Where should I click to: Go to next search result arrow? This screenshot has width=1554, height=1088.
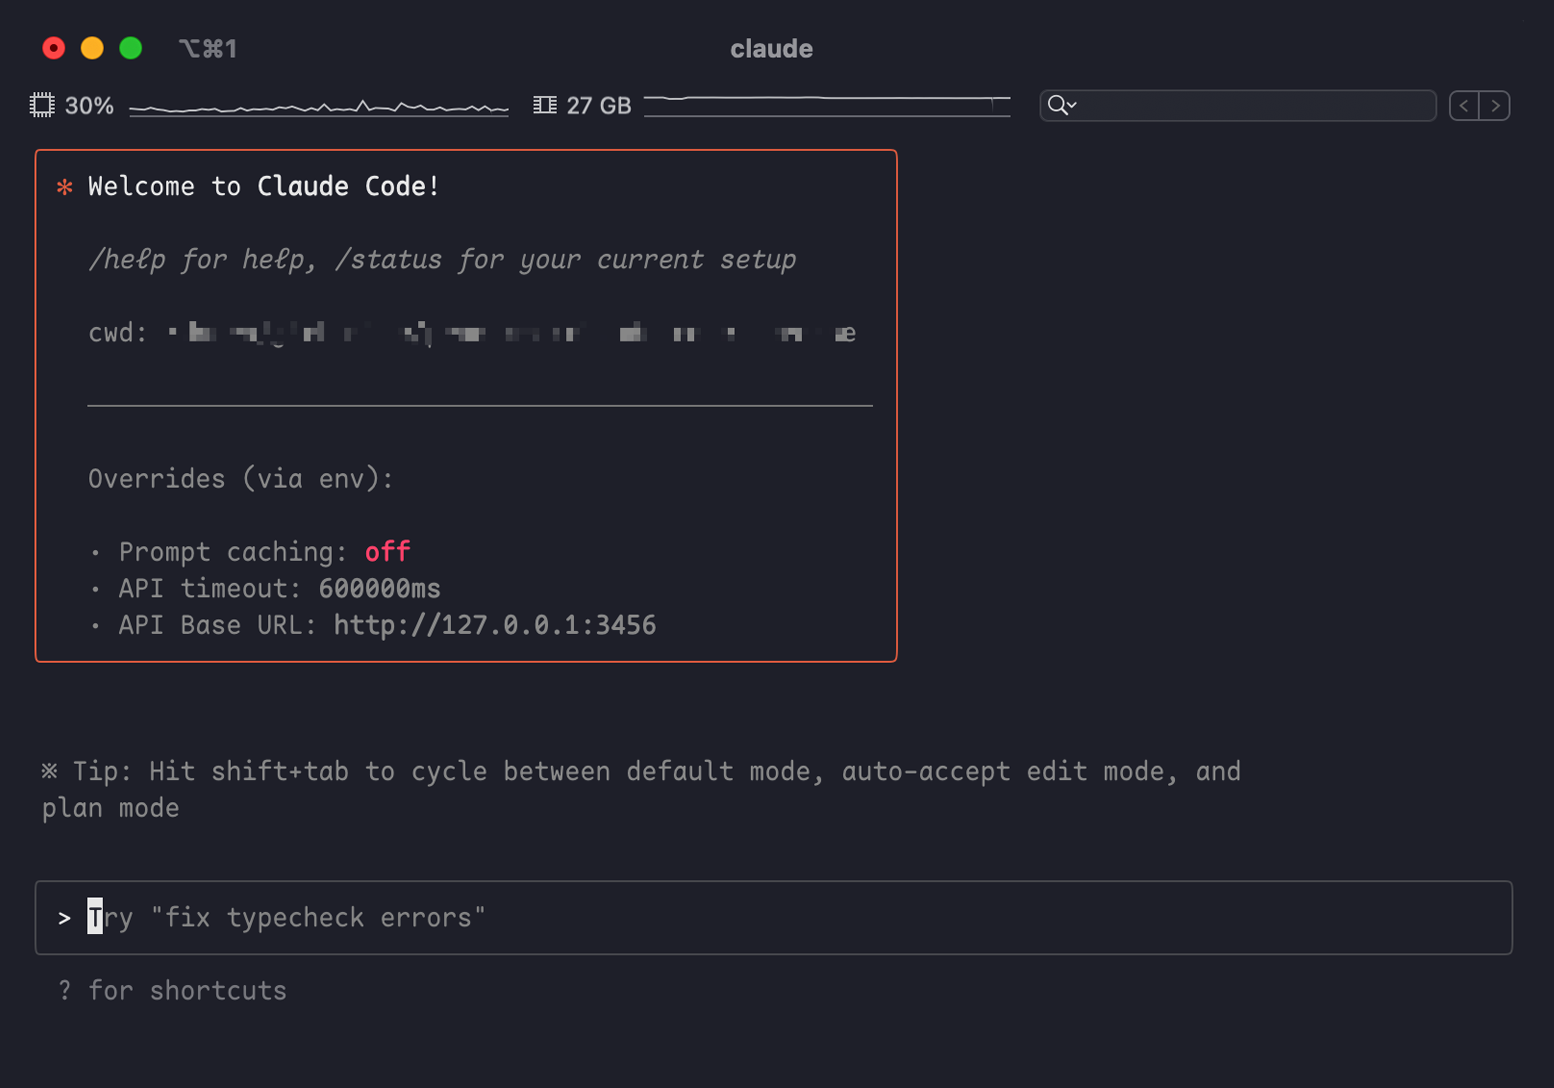pyautogui.click(x=1495, y=105)
